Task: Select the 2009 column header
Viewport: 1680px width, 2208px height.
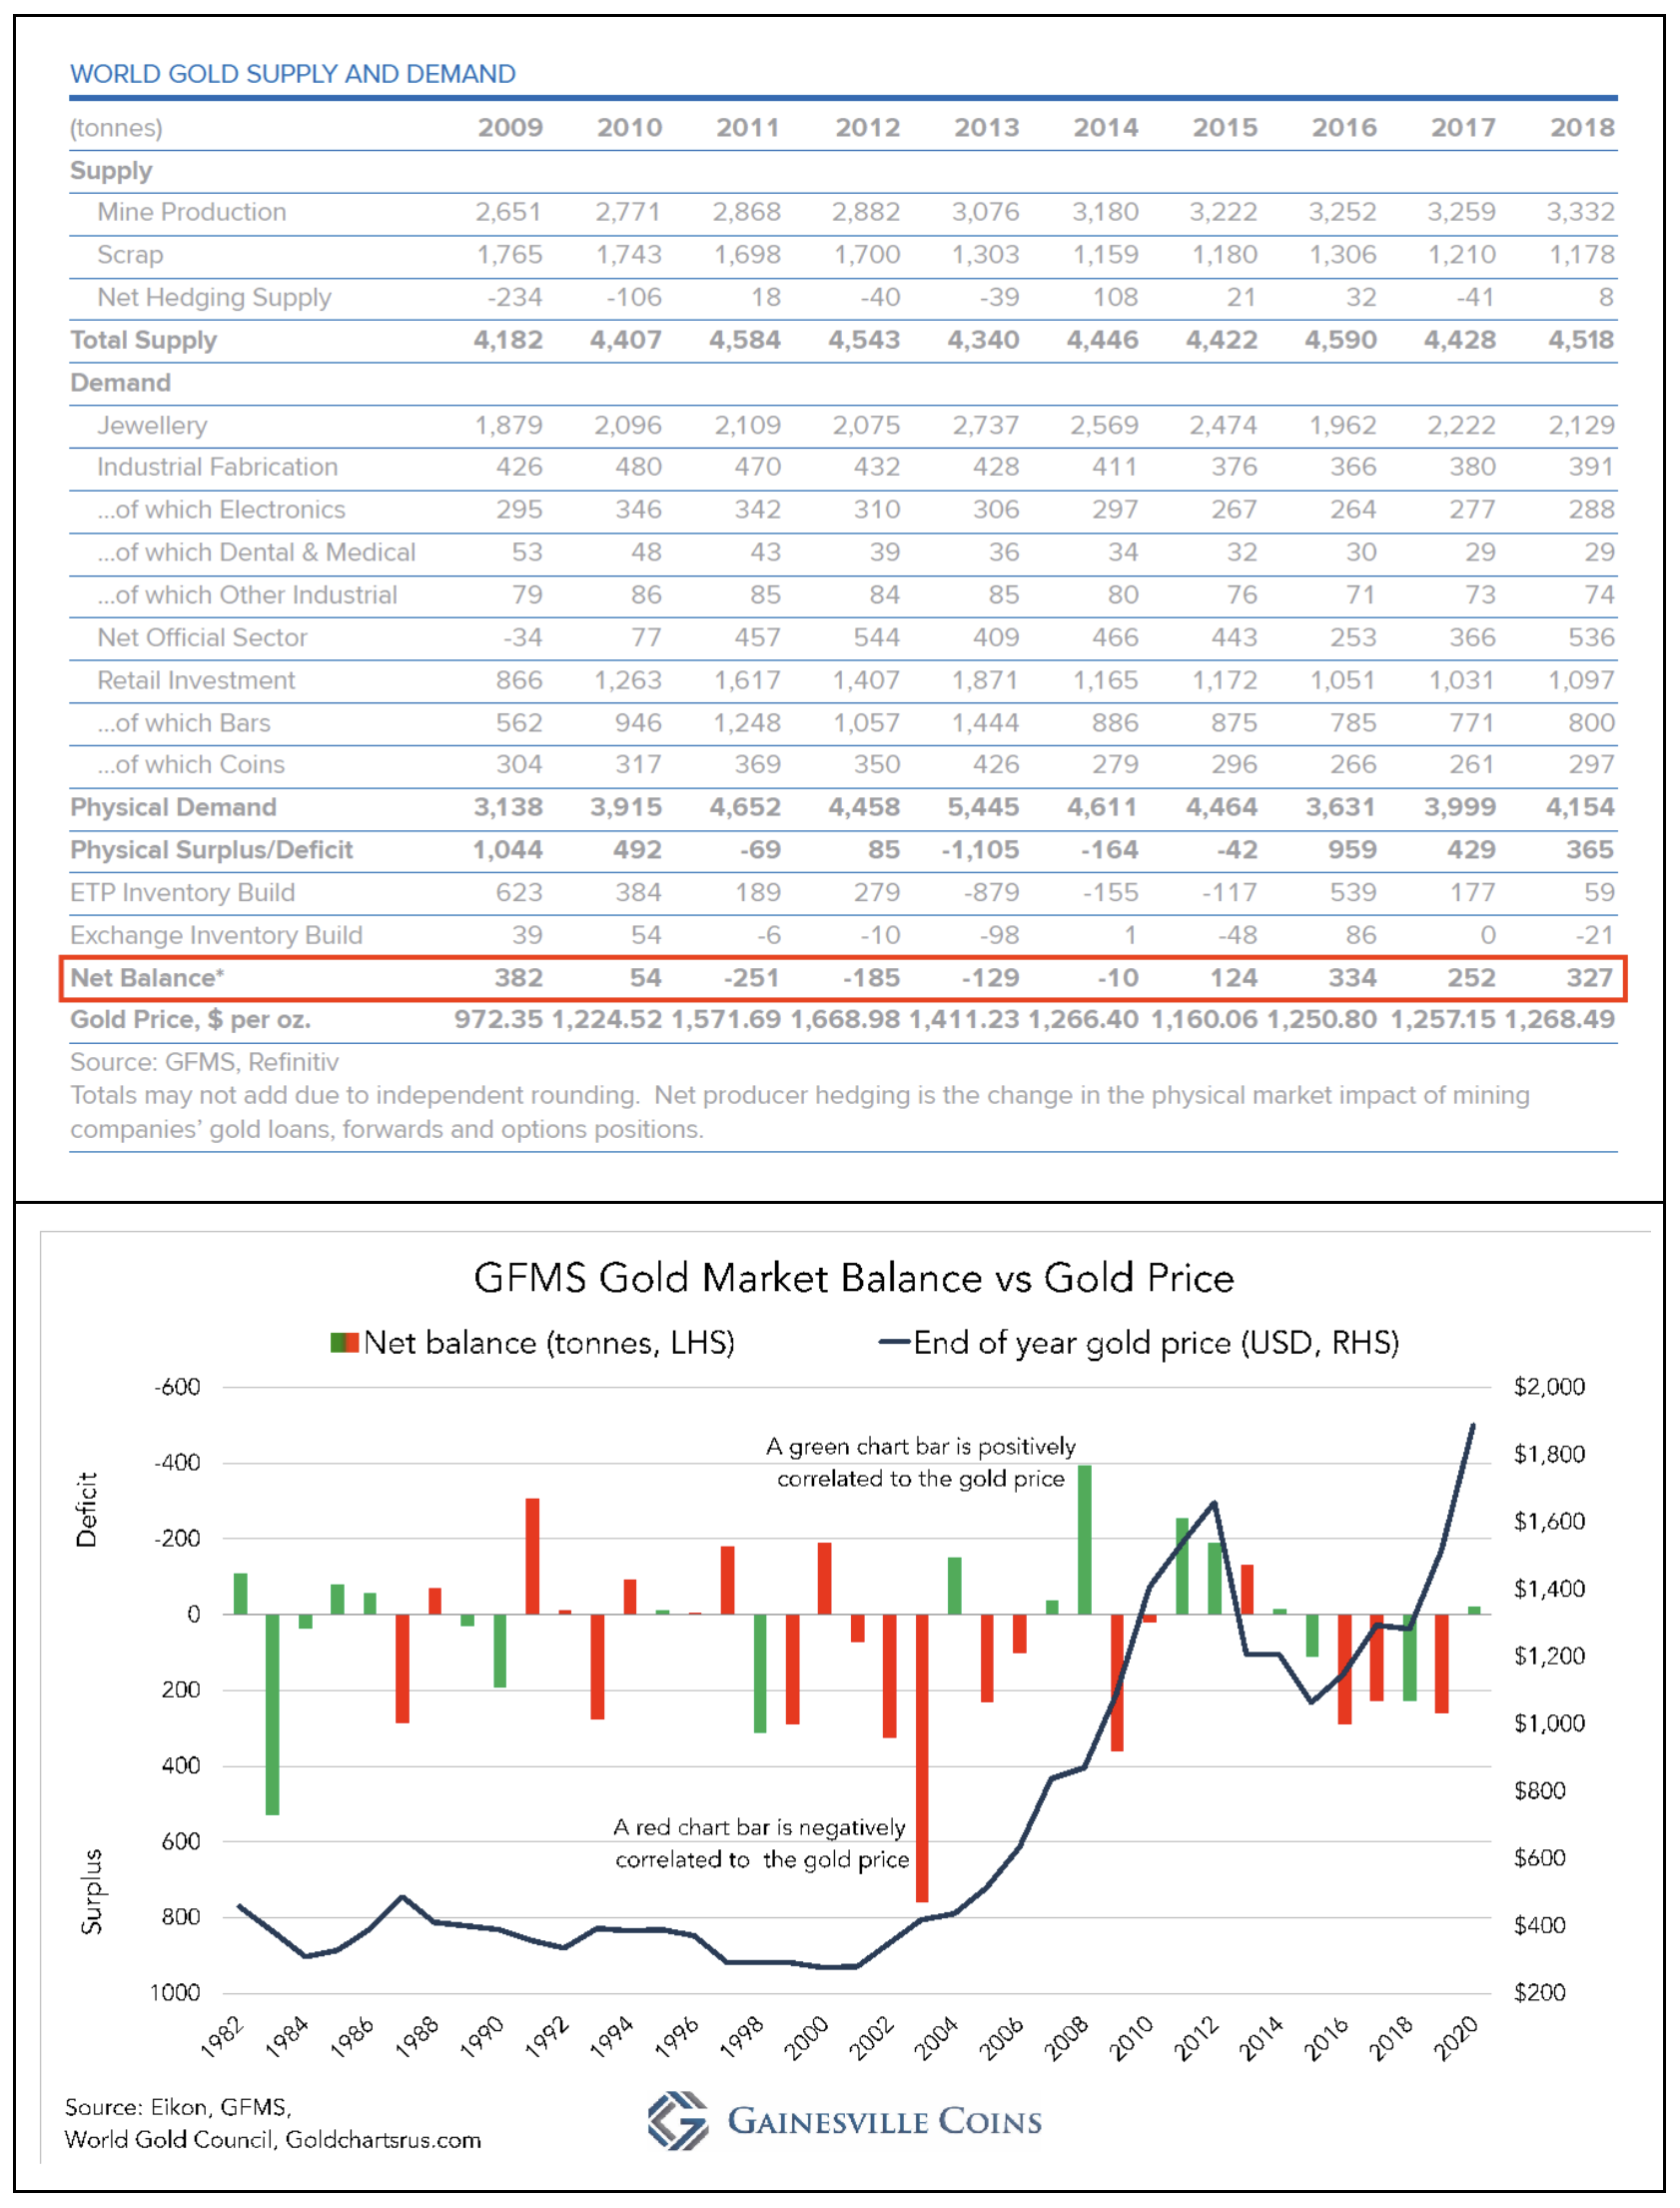Action: pos(510,128)
